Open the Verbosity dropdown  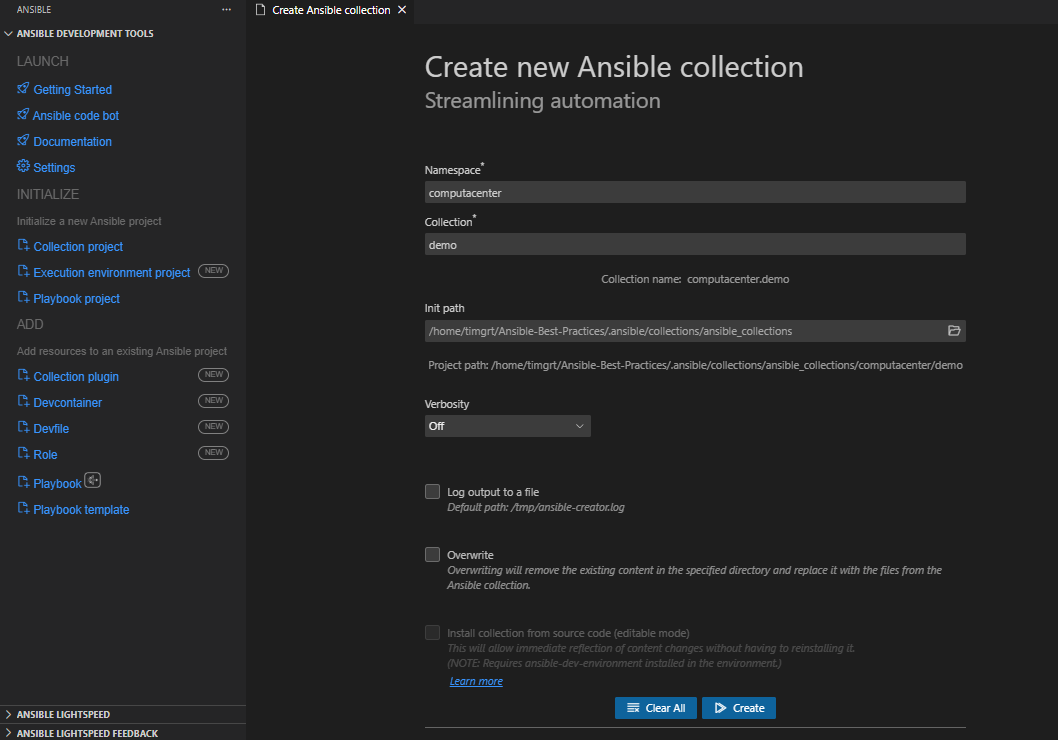(507, 425)
